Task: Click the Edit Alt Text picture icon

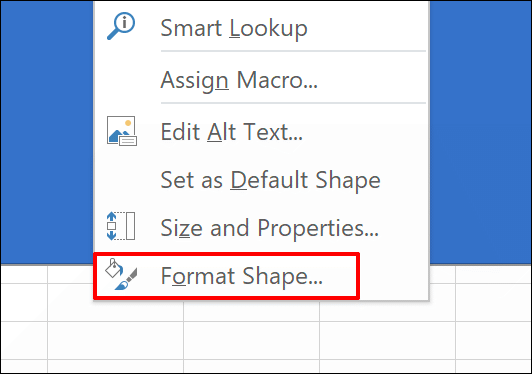Action: [122, 131]
